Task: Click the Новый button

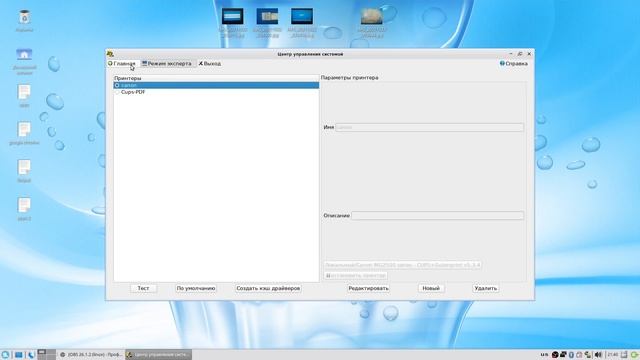Action: 431,289
